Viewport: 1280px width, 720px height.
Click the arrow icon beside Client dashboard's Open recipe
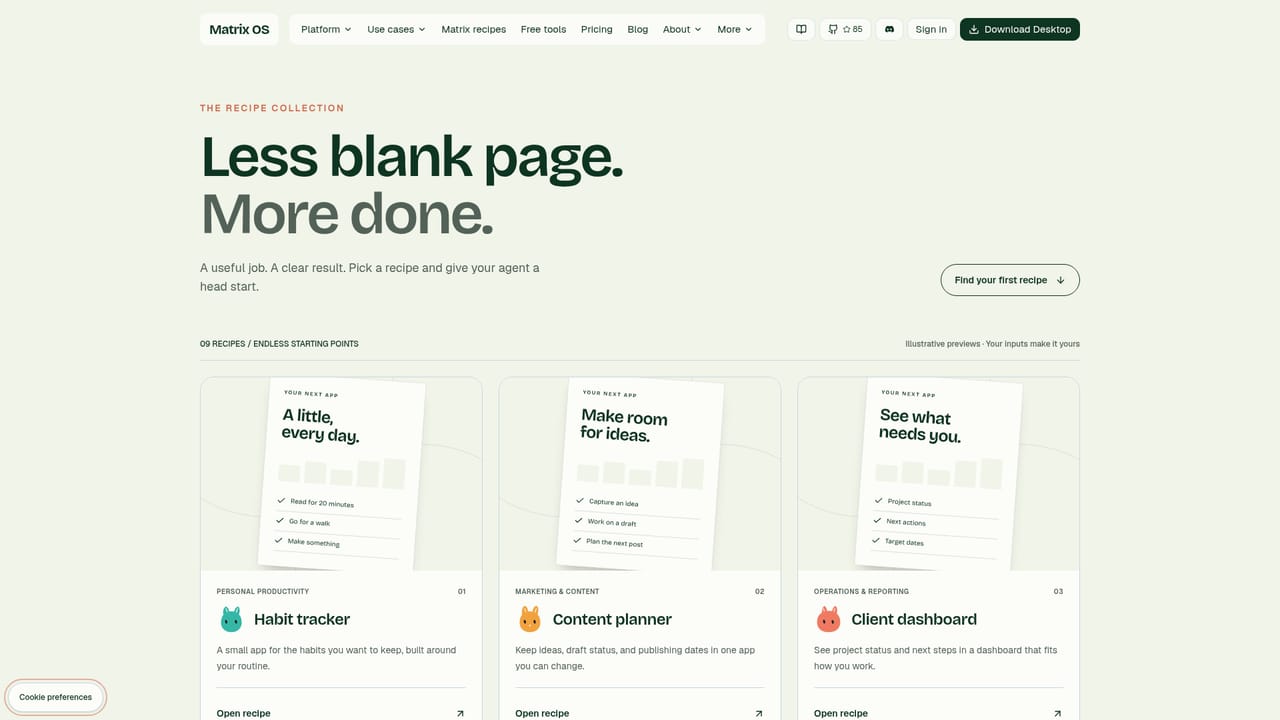1058,713
